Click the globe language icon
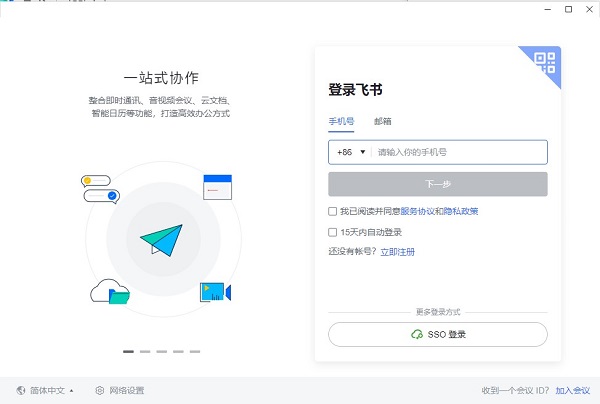Viewport: 600px width, 404px height. point(21,390)
